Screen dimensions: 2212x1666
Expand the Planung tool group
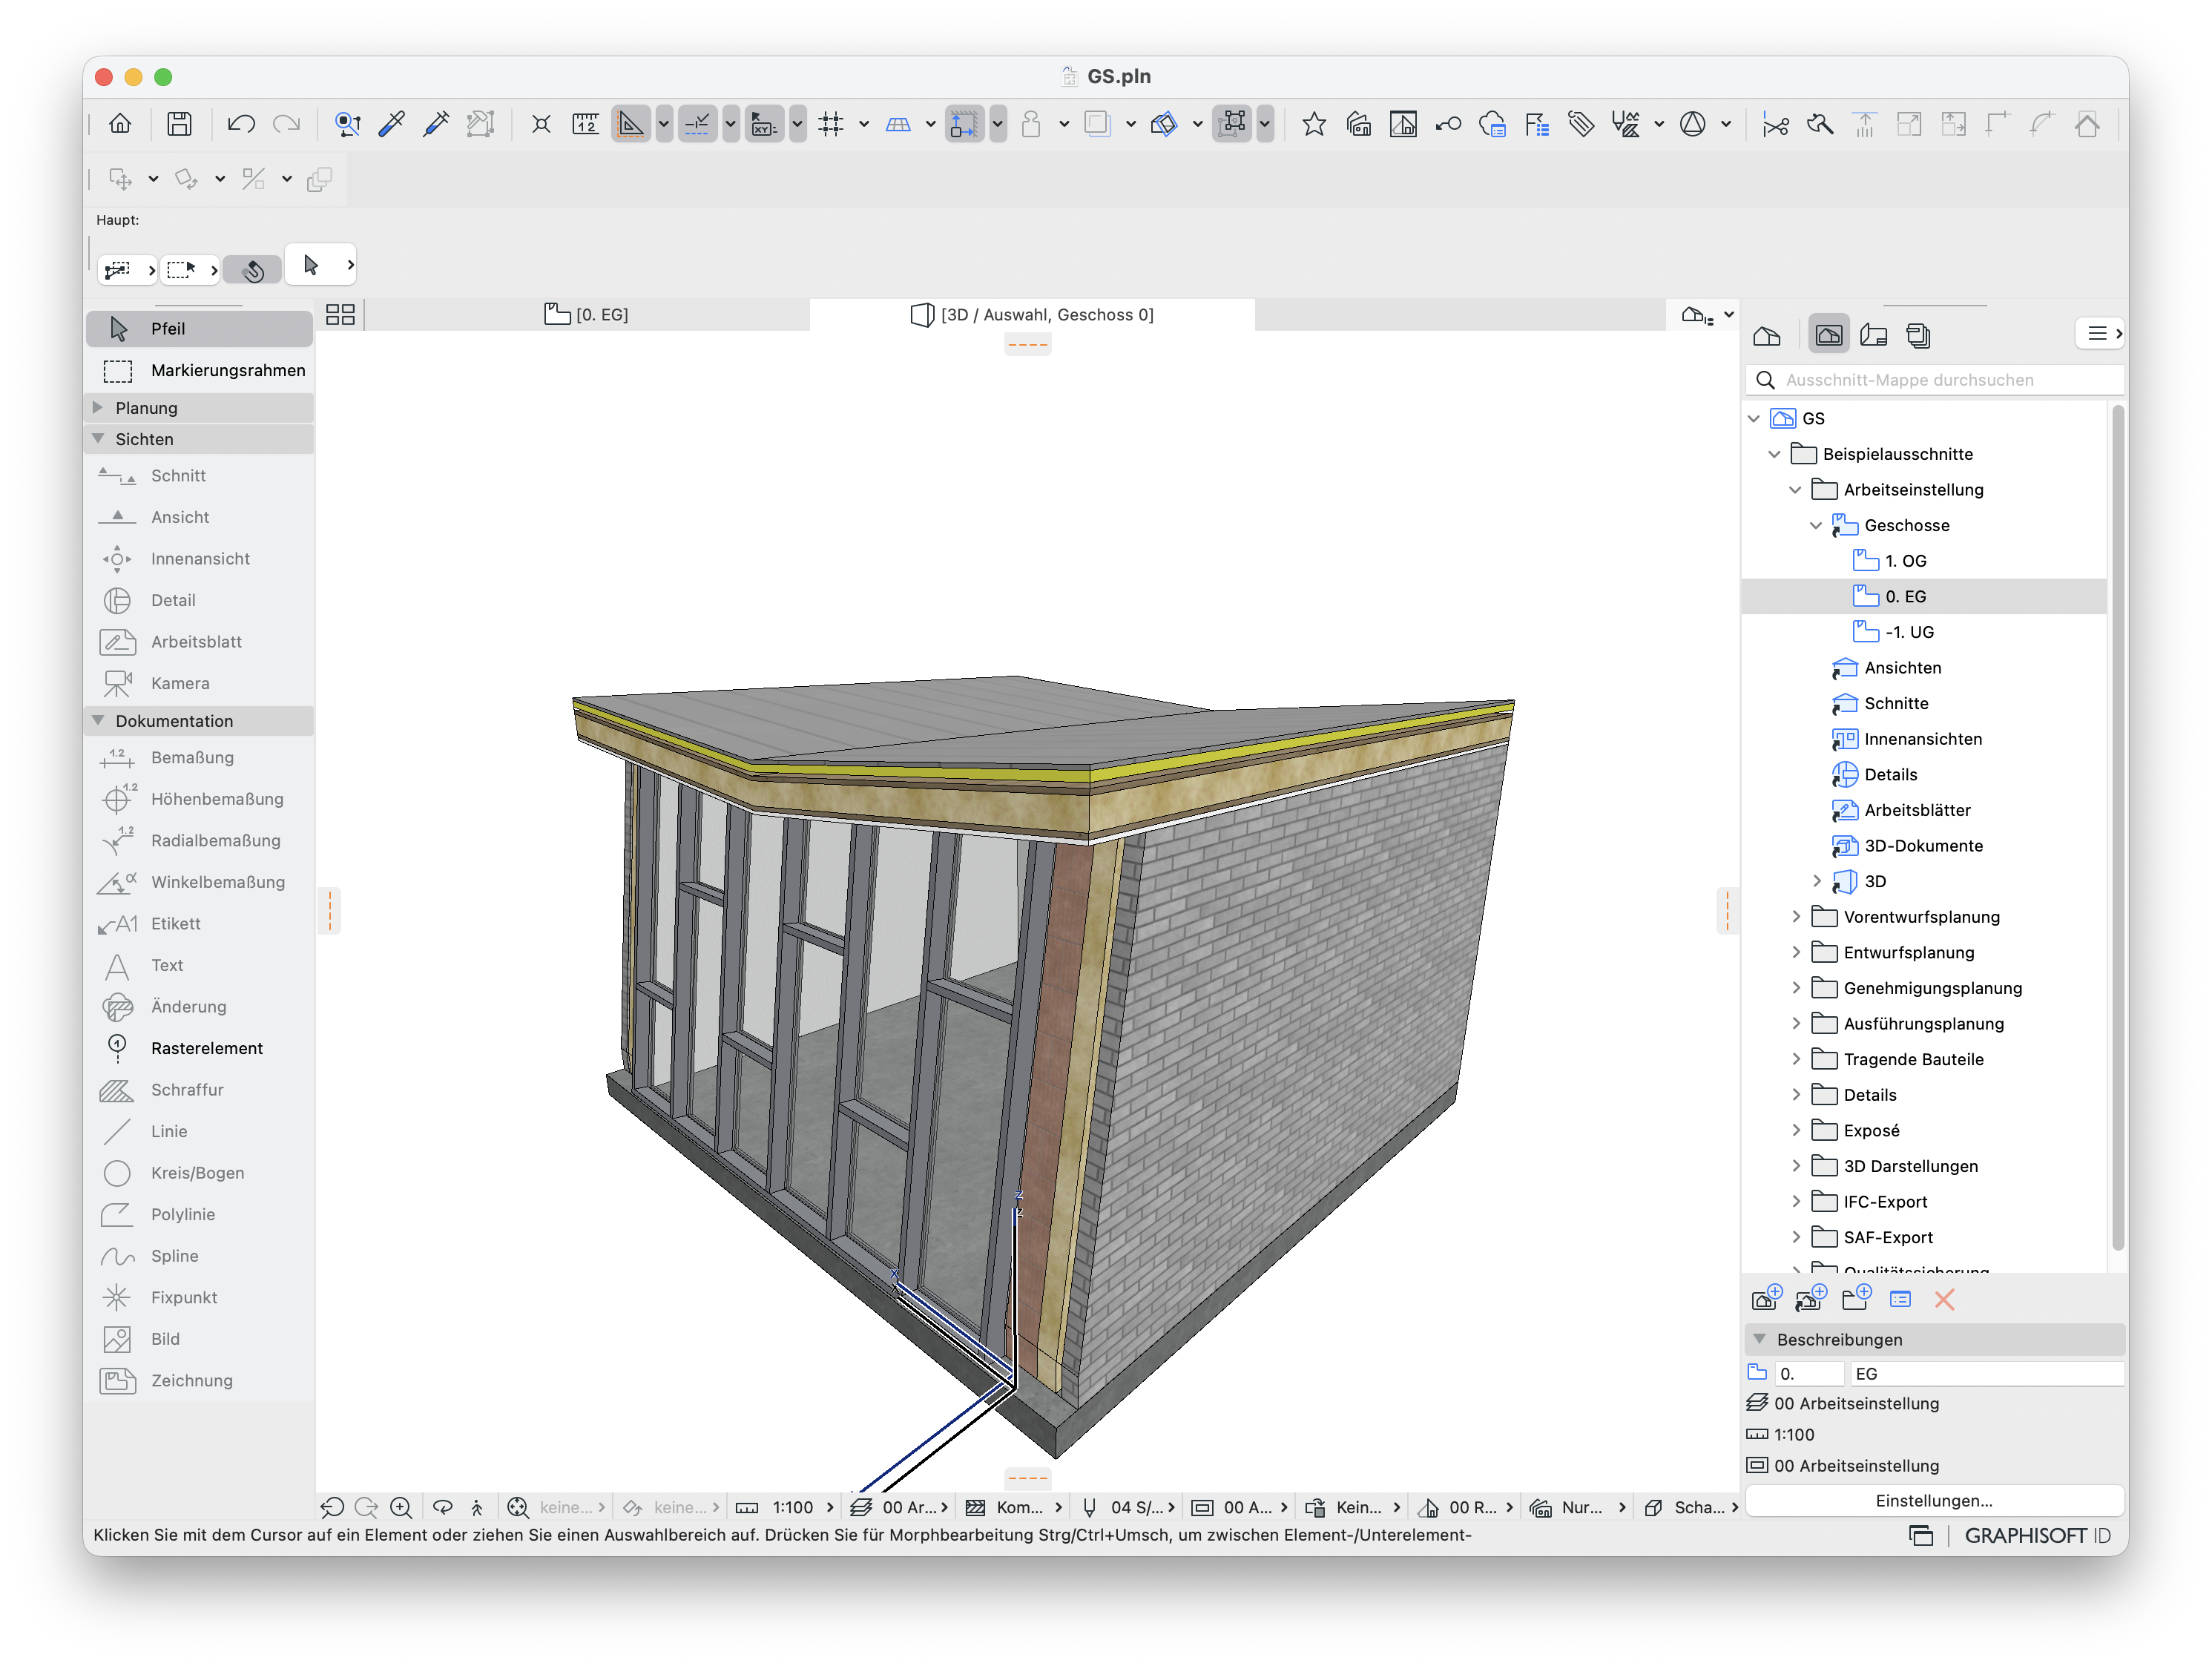(98, 407)
